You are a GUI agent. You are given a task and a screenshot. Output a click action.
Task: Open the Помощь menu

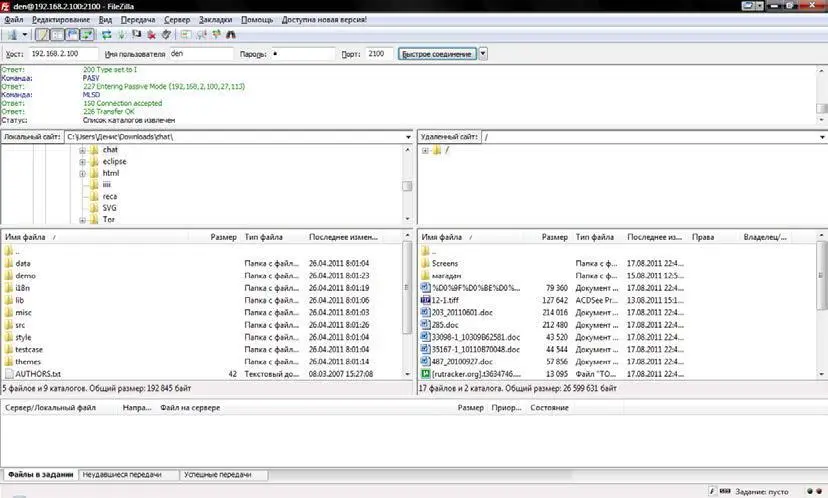[x=257, y=20]
